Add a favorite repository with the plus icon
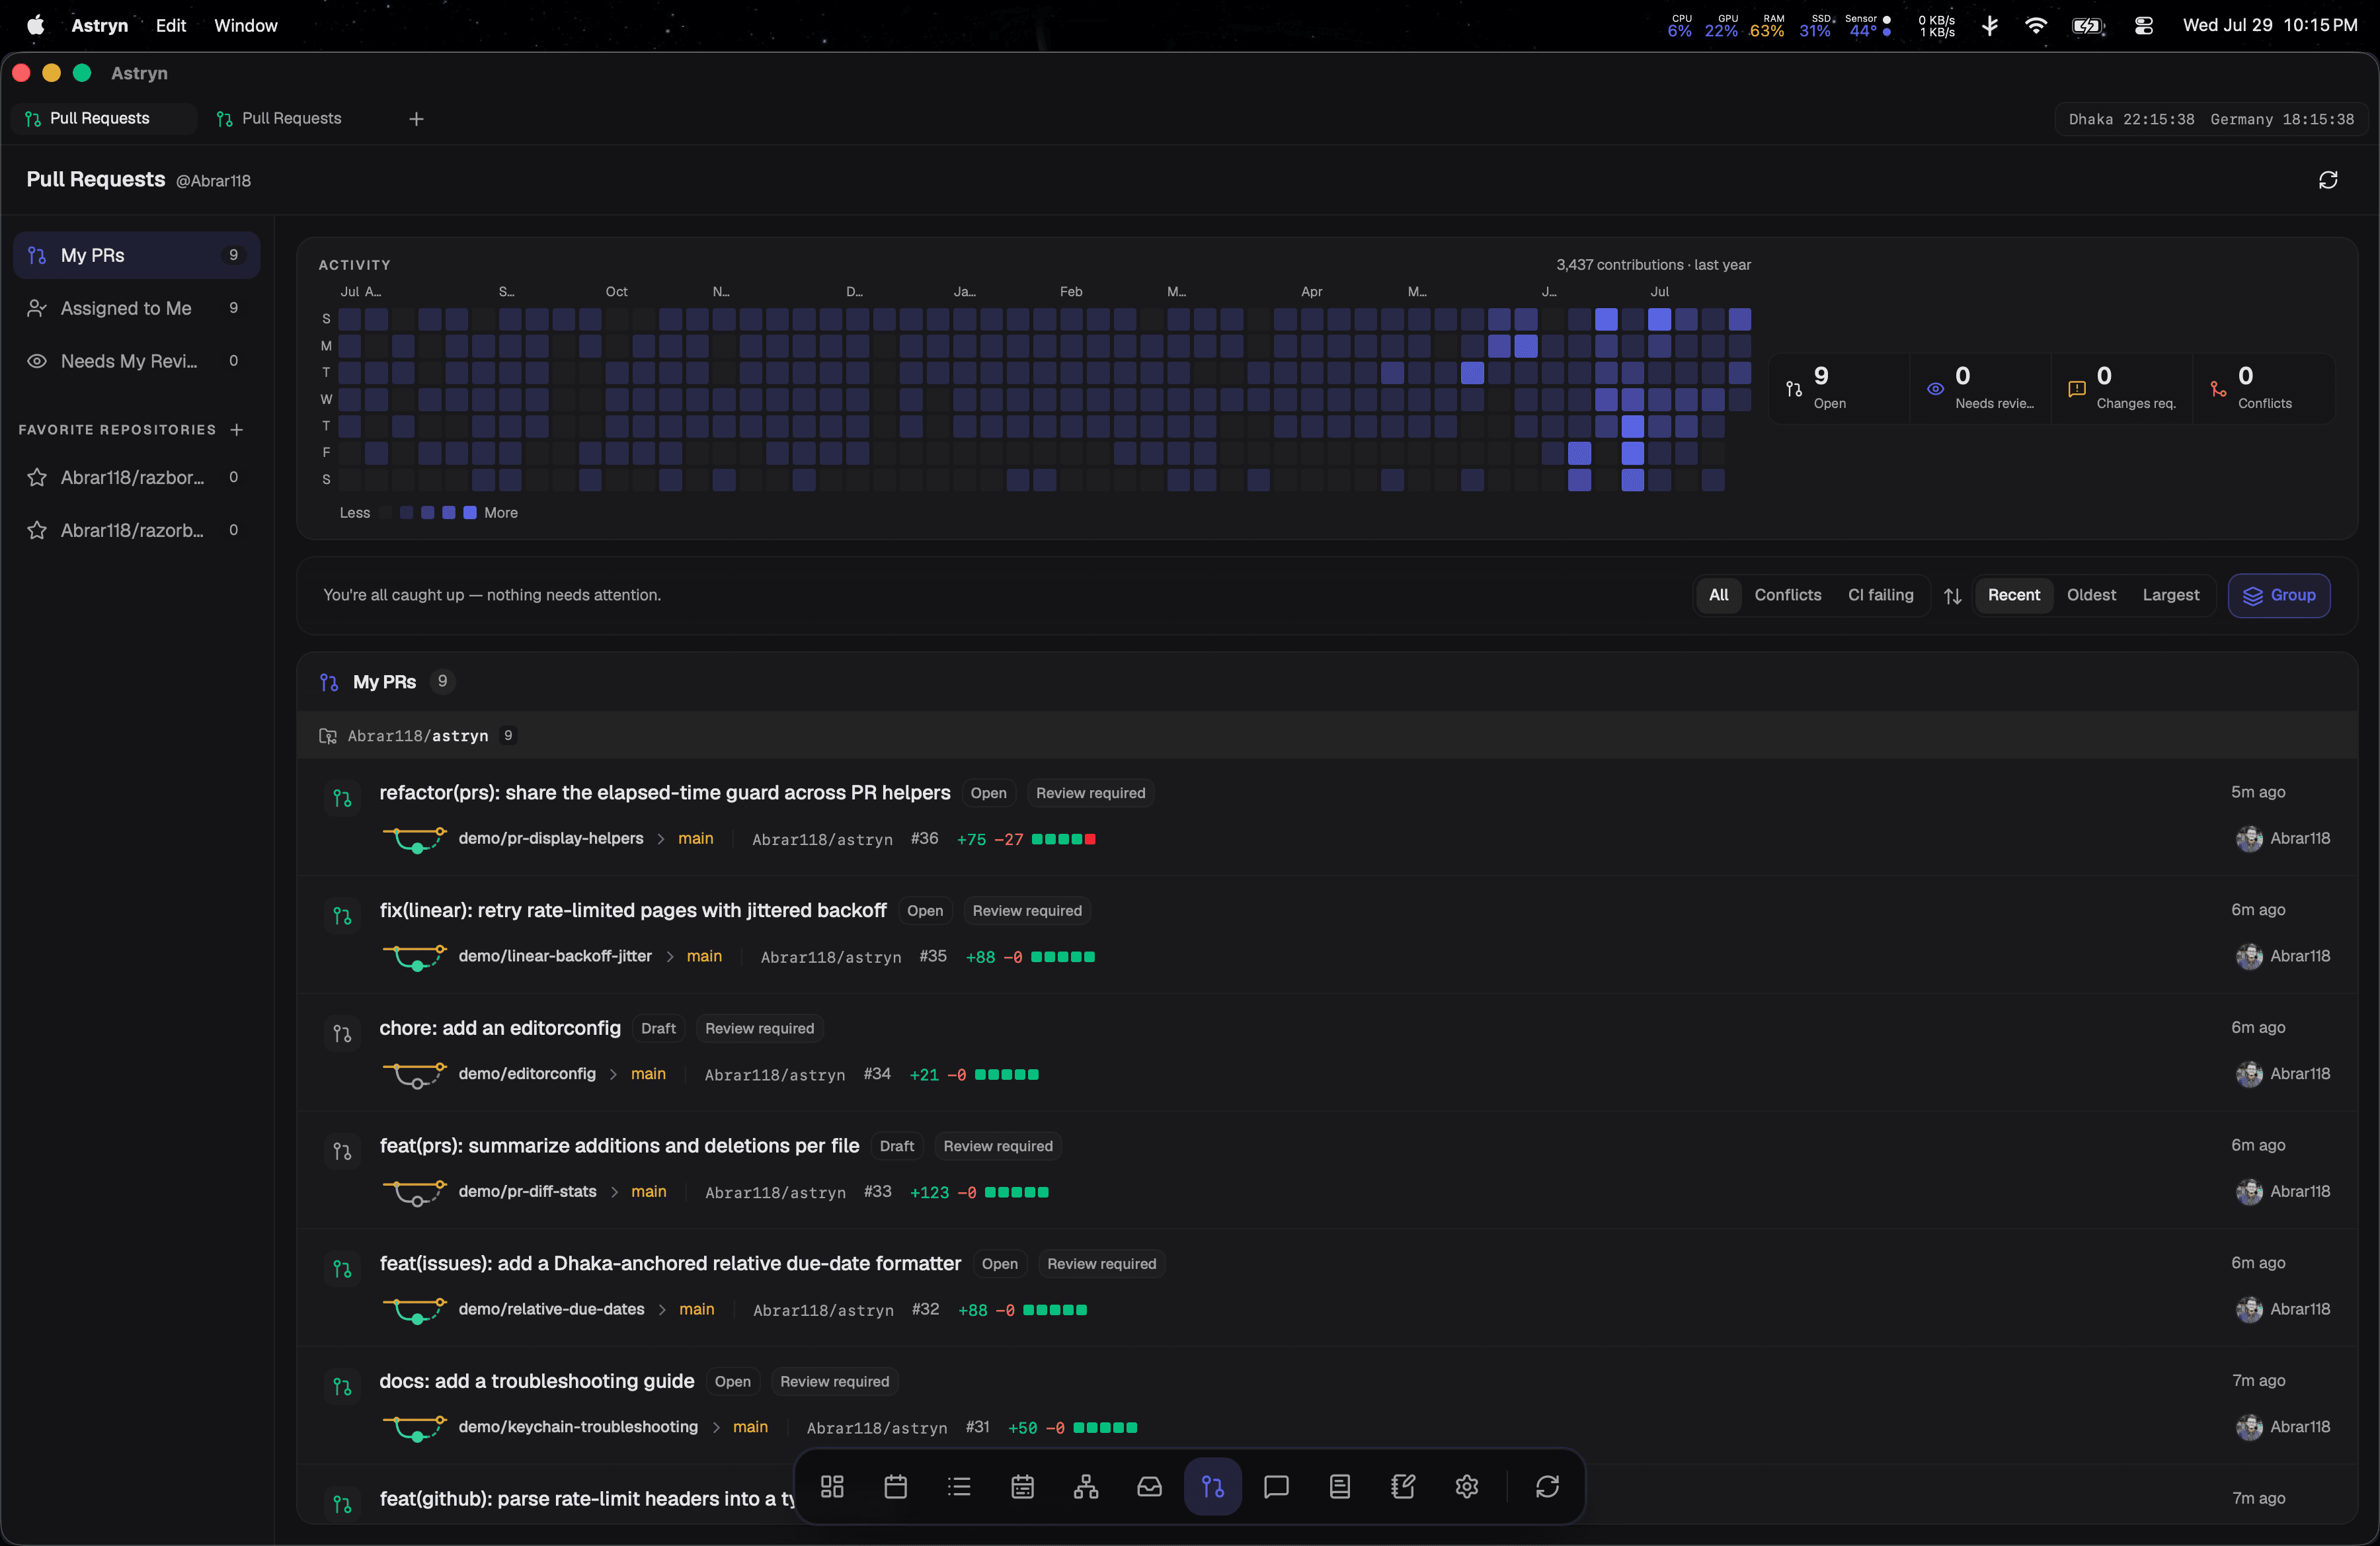The width and height of the screenshot is (2380, 1546). [237, 430]
